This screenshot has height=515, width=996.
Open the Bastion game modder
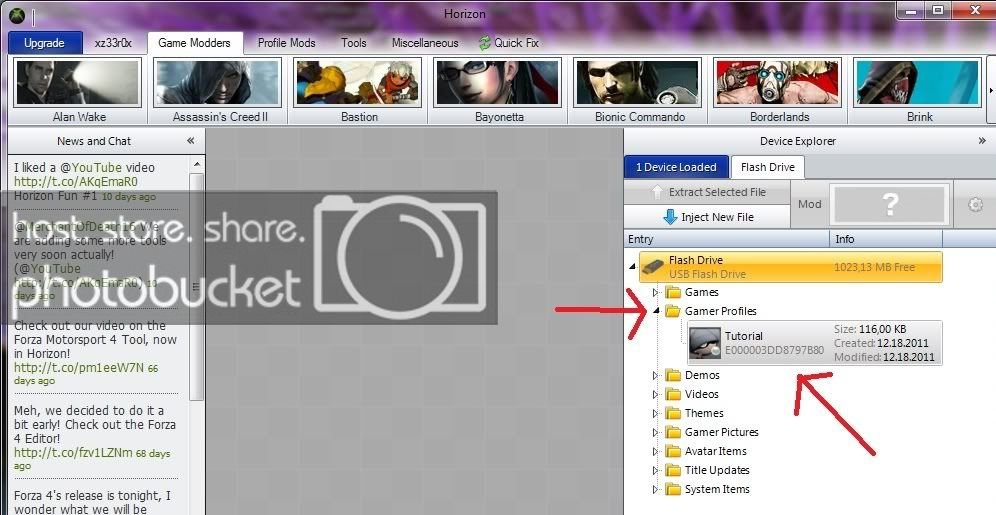coord(358,83)
